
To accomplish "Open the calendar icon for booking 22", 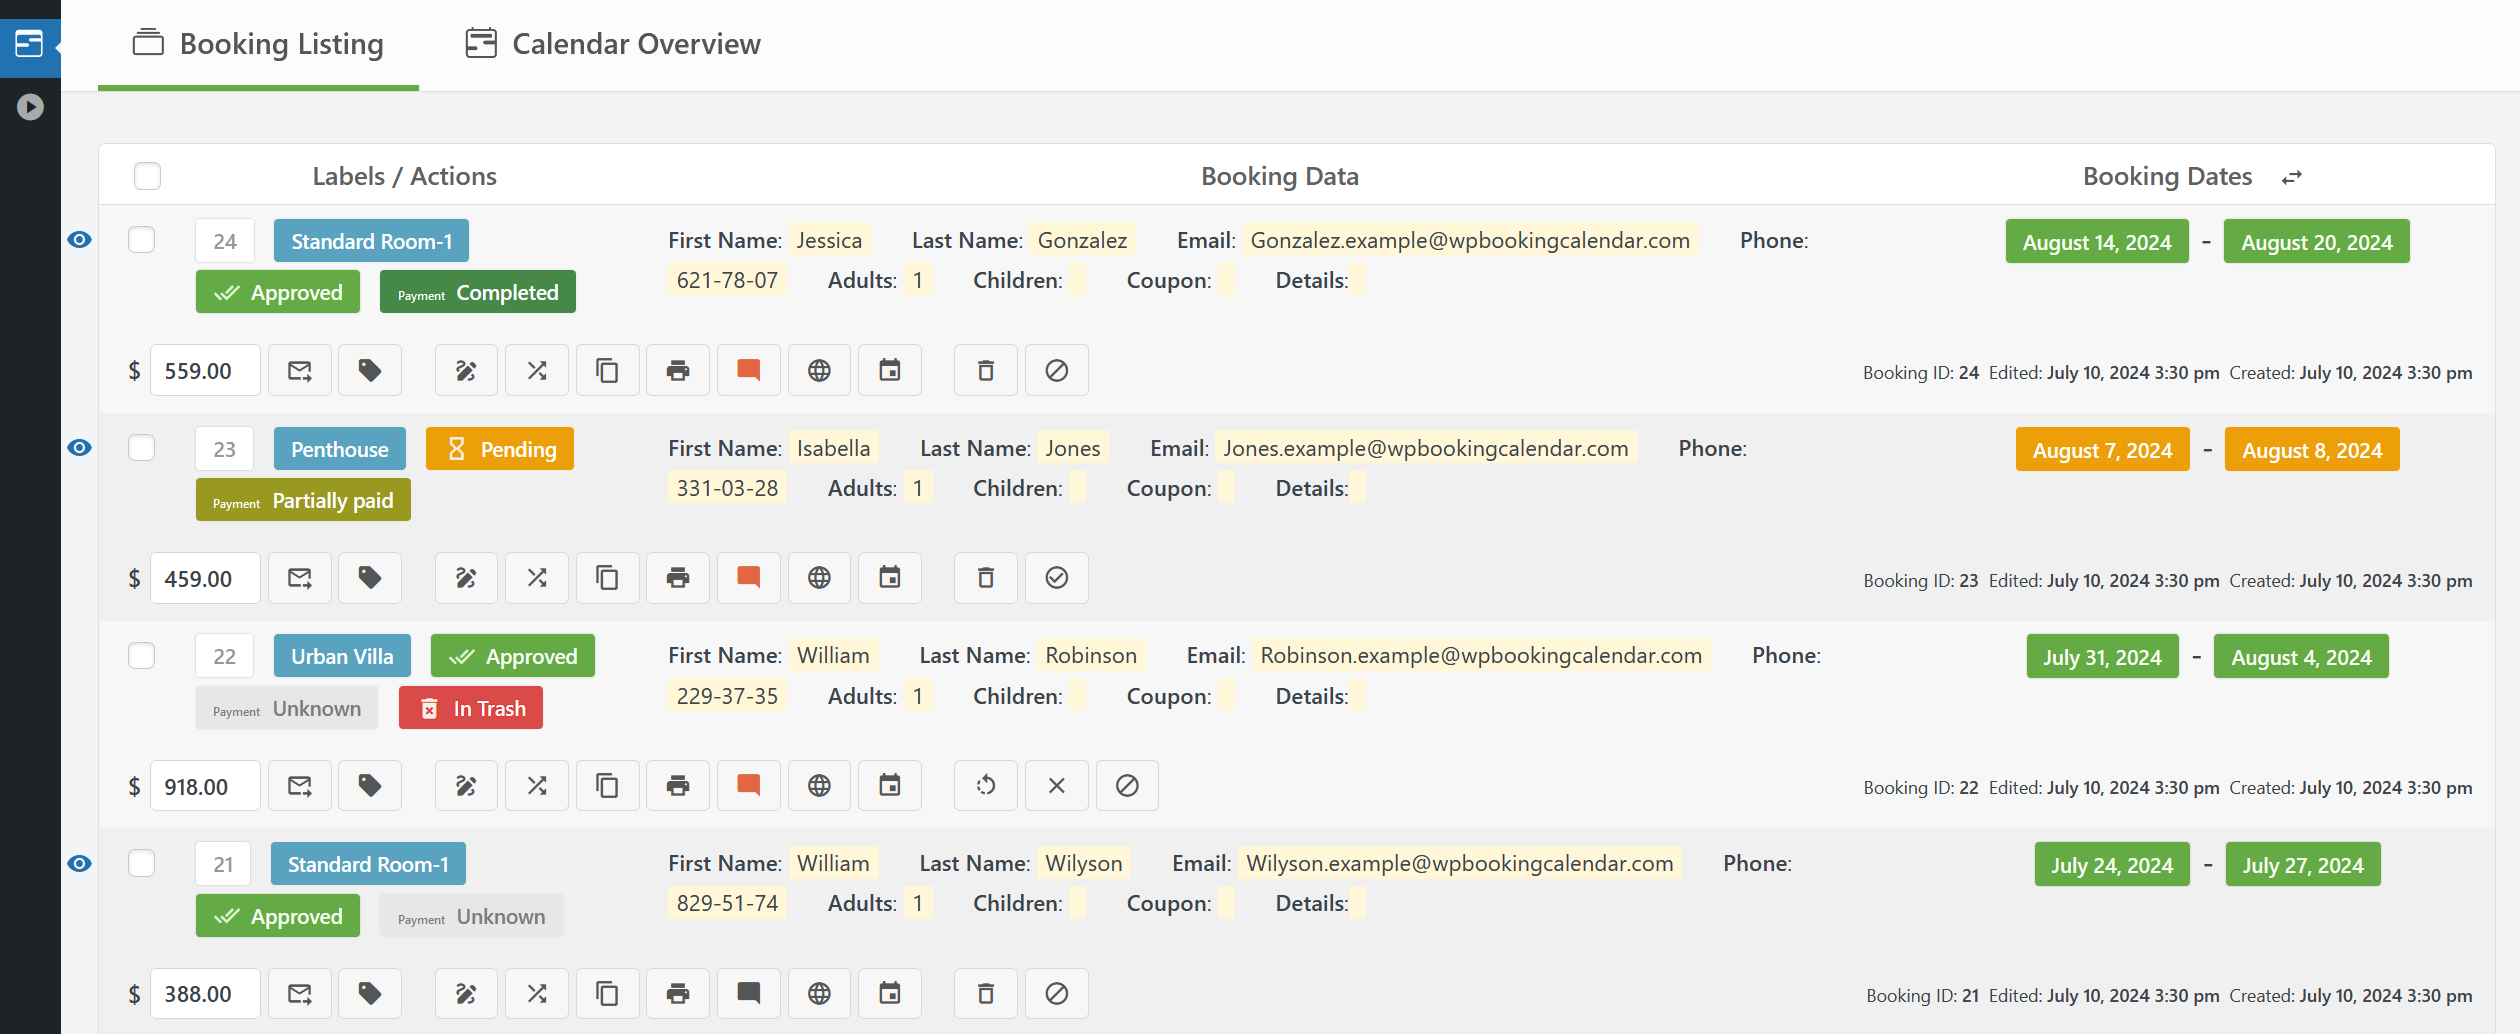I will (x=889, y=786).
